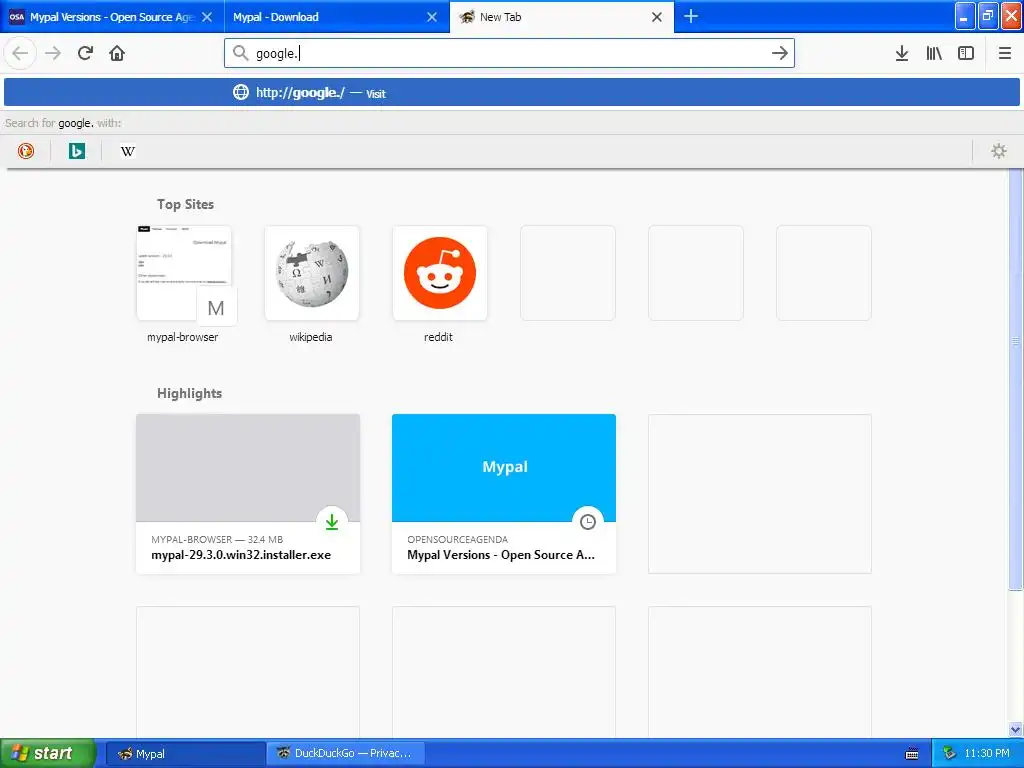Screen dimensions: 1024x768
Task: Open the Downloads toolbar button
Action: point(902,53)
